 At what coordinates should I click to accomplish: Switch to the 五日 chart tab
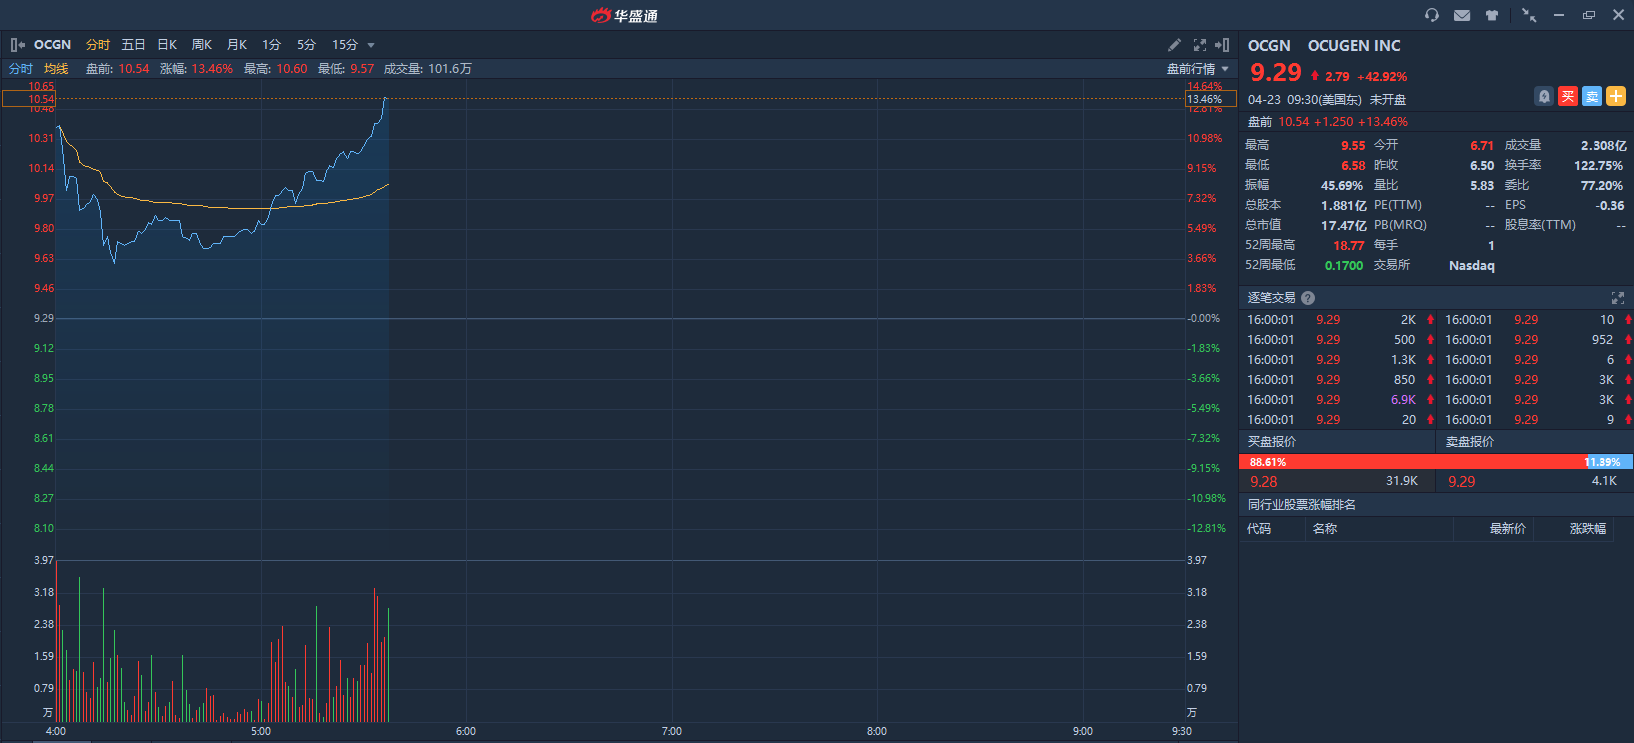coord(133,45)
